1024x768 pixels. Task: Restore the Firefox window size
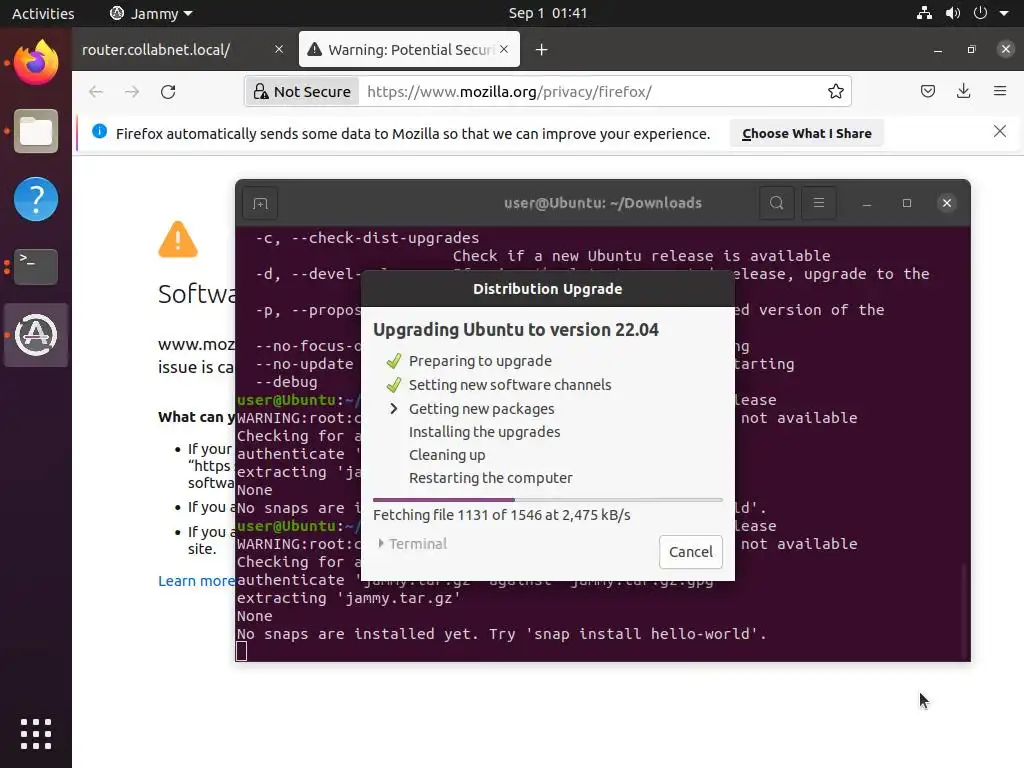click(971, 50)
